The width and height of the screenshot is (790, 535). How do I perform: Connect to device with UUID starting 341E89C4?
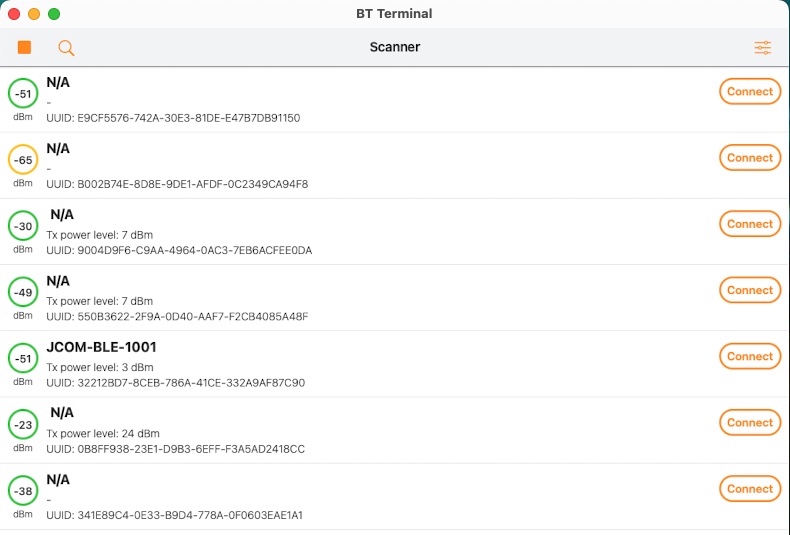(x=749, y=488)
